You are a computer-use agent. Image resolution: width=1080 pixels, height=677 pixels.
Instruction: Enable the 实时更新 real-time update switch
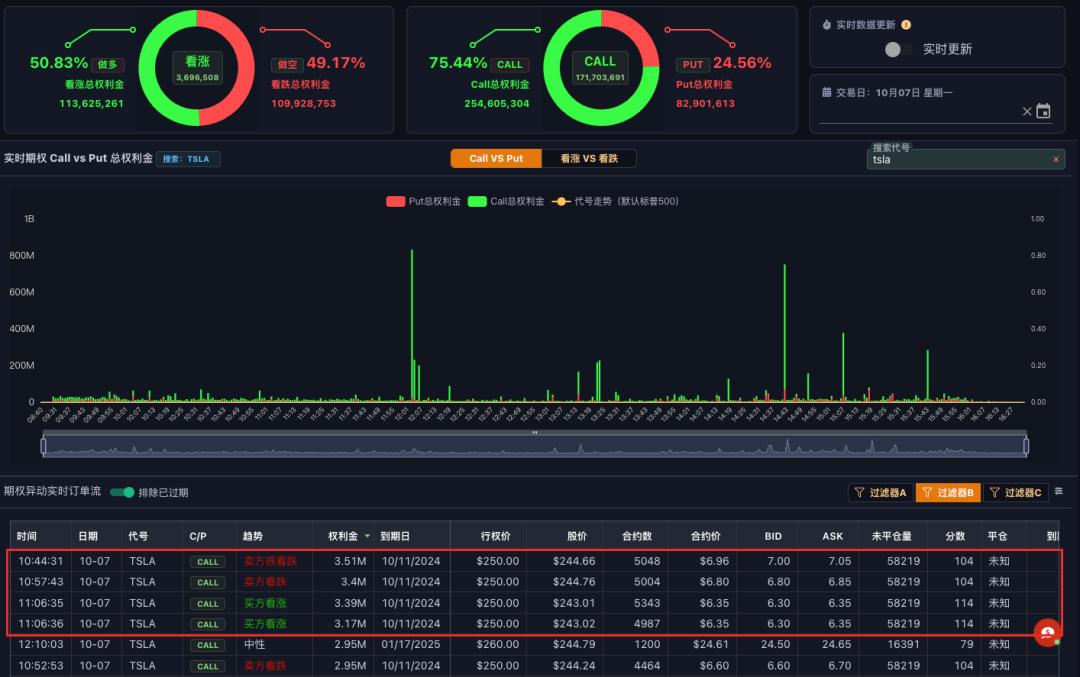[x=895, y=49]
